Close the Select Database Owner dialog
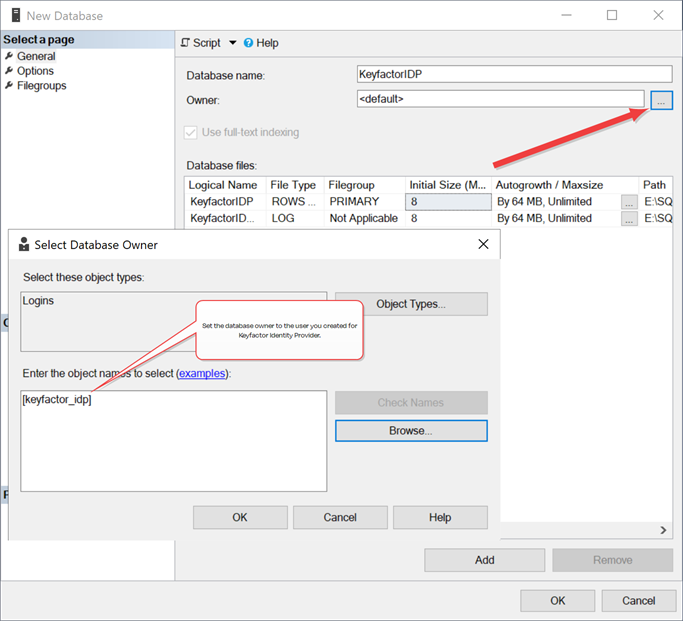Image resolution: width=683 pixels, height=621 pixels. [484, 244]
